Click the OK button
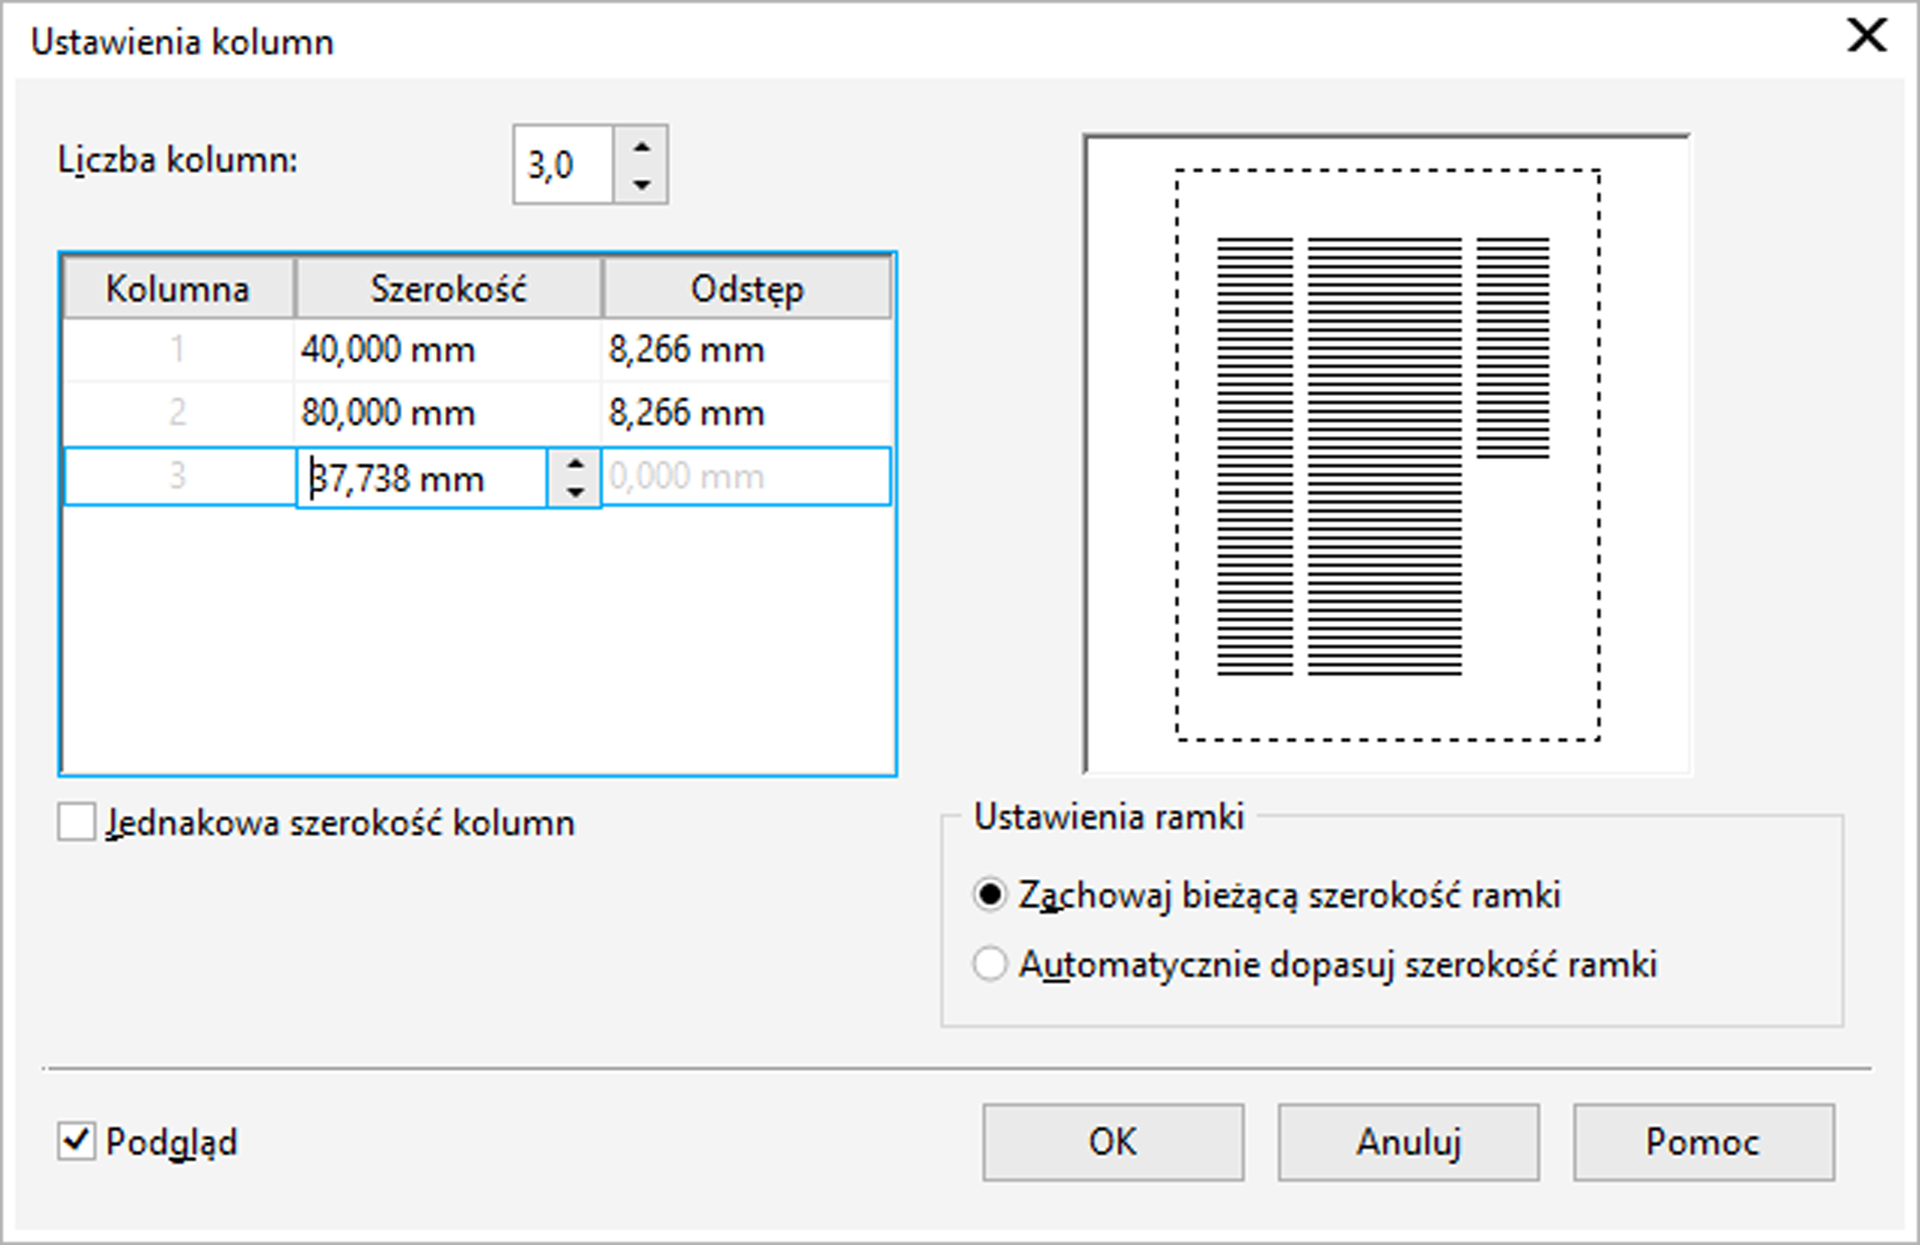 point(1113,1142)
